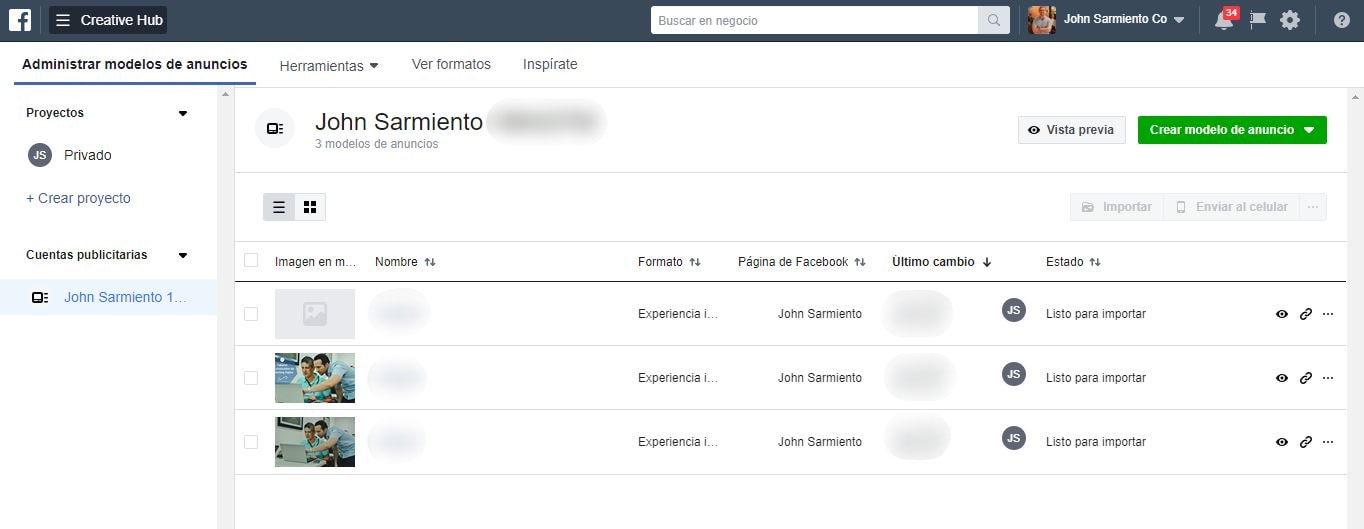Image resolution: width=1364 pixels, height=529 pixels.
Task: Check the third mockup row checkbox
Action: [251, 442]
